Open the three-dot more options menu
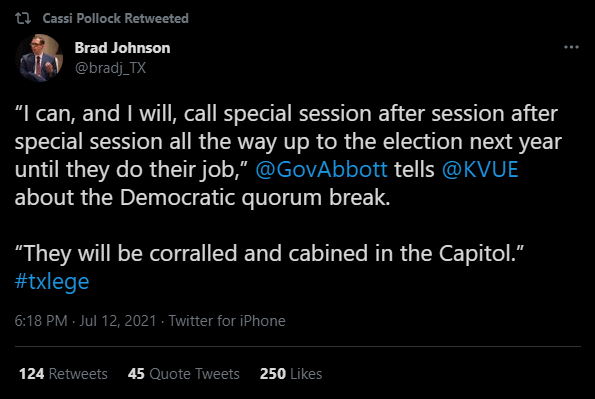Screen dimensions: 595x399 tap(571, 47)
